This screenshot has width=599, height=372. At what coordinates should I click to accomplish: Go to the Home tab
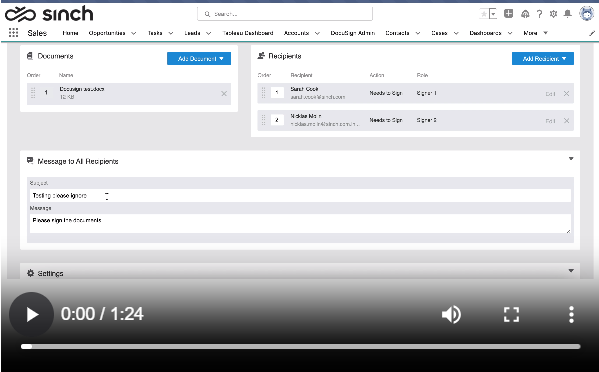pos(70,33)
